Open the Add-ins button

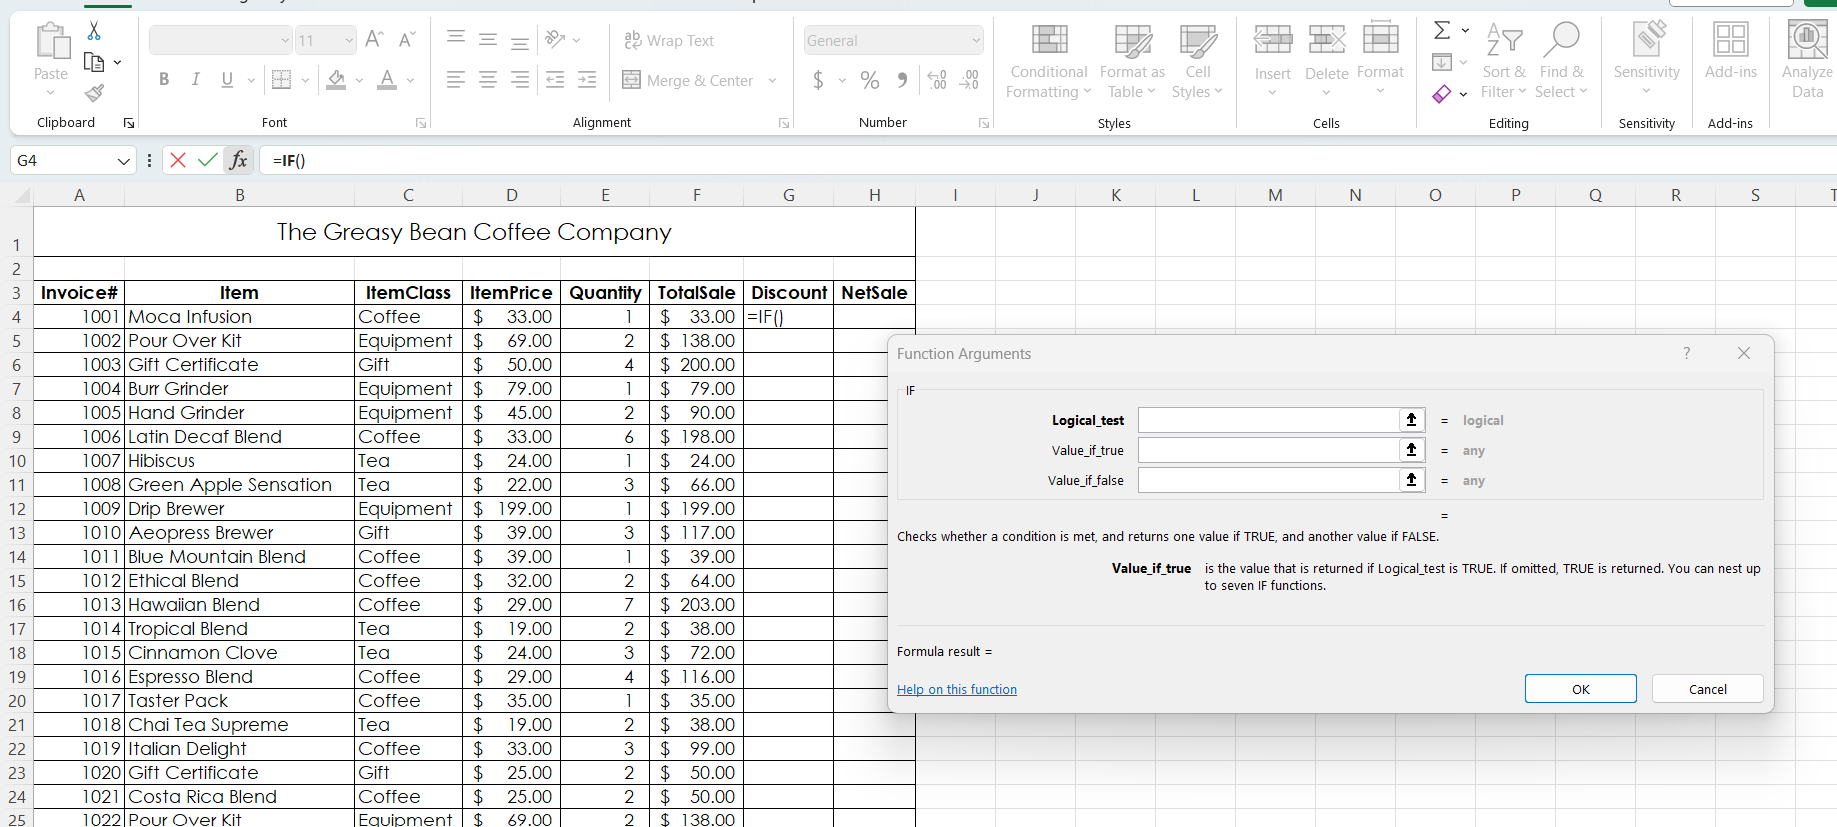(x=1730, y=52)
